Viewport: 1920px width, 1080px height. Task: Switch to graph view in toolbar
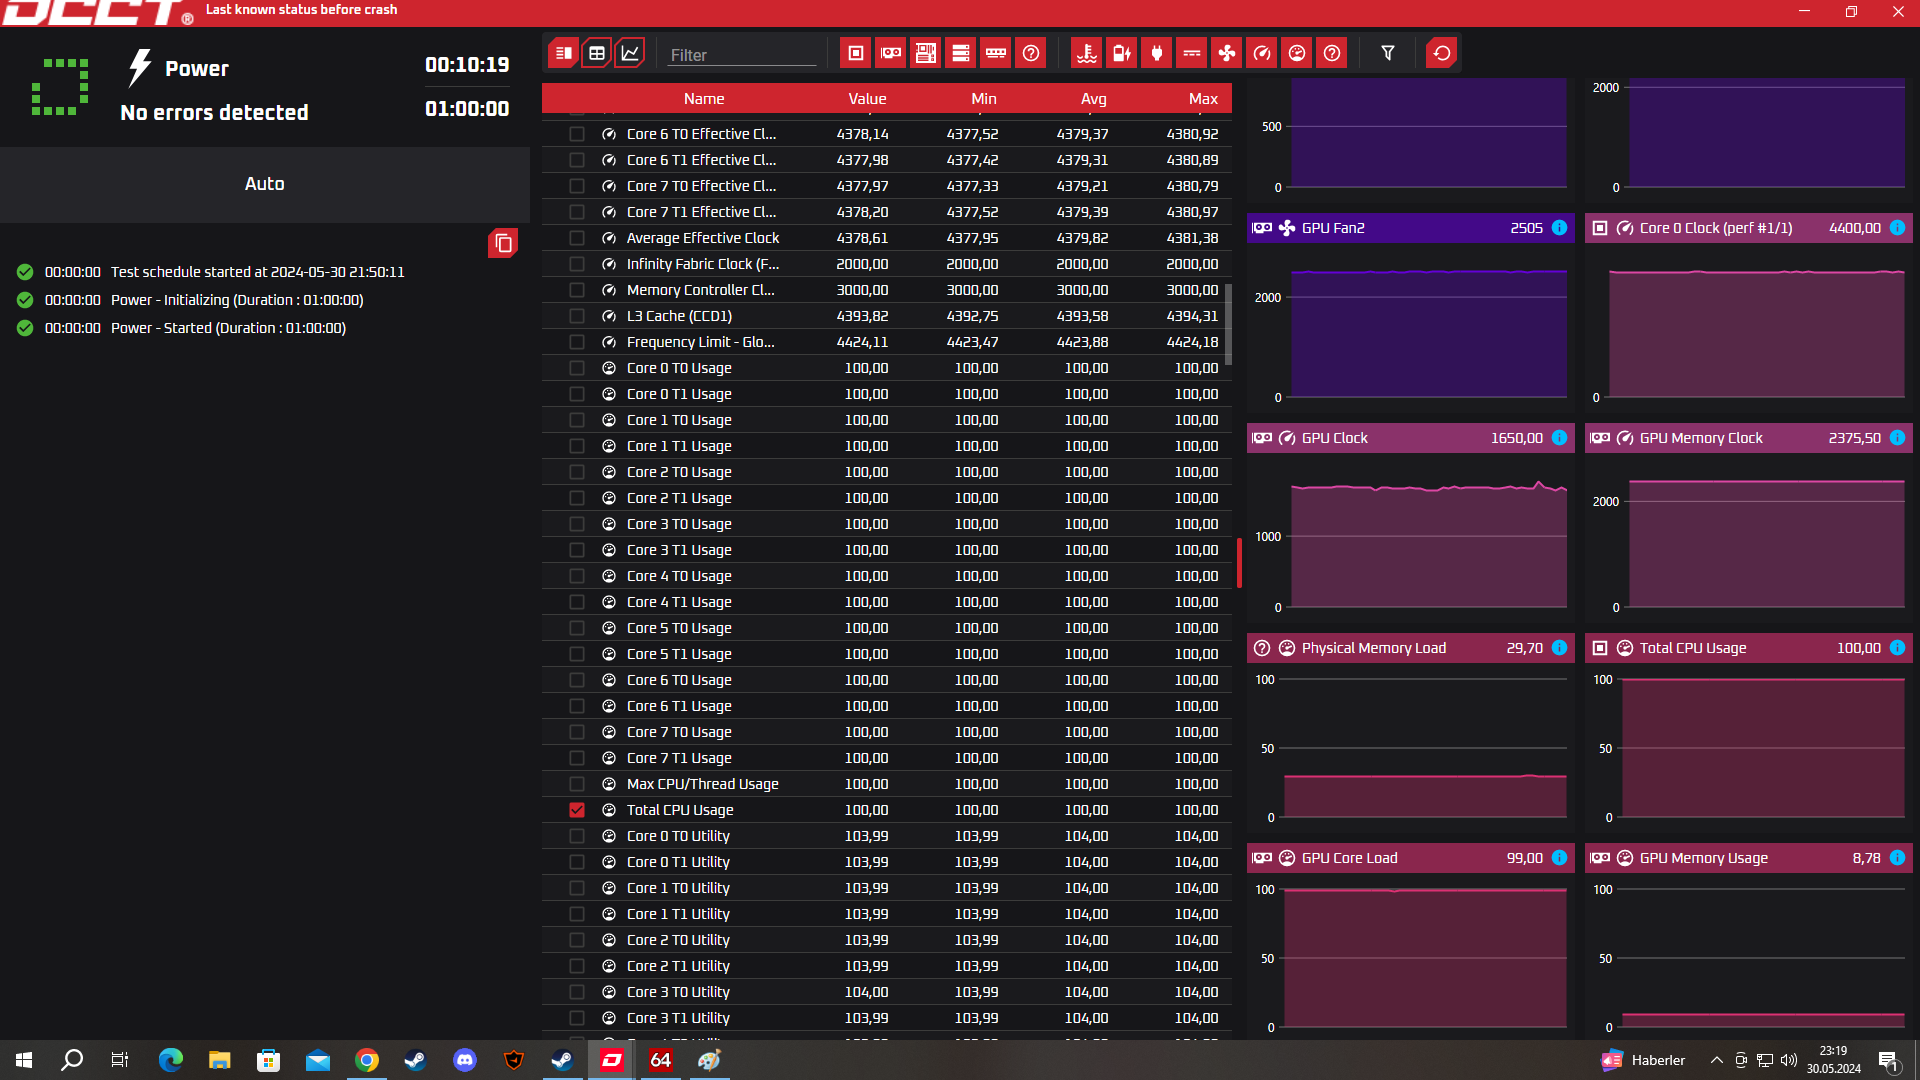click(630, 53)
